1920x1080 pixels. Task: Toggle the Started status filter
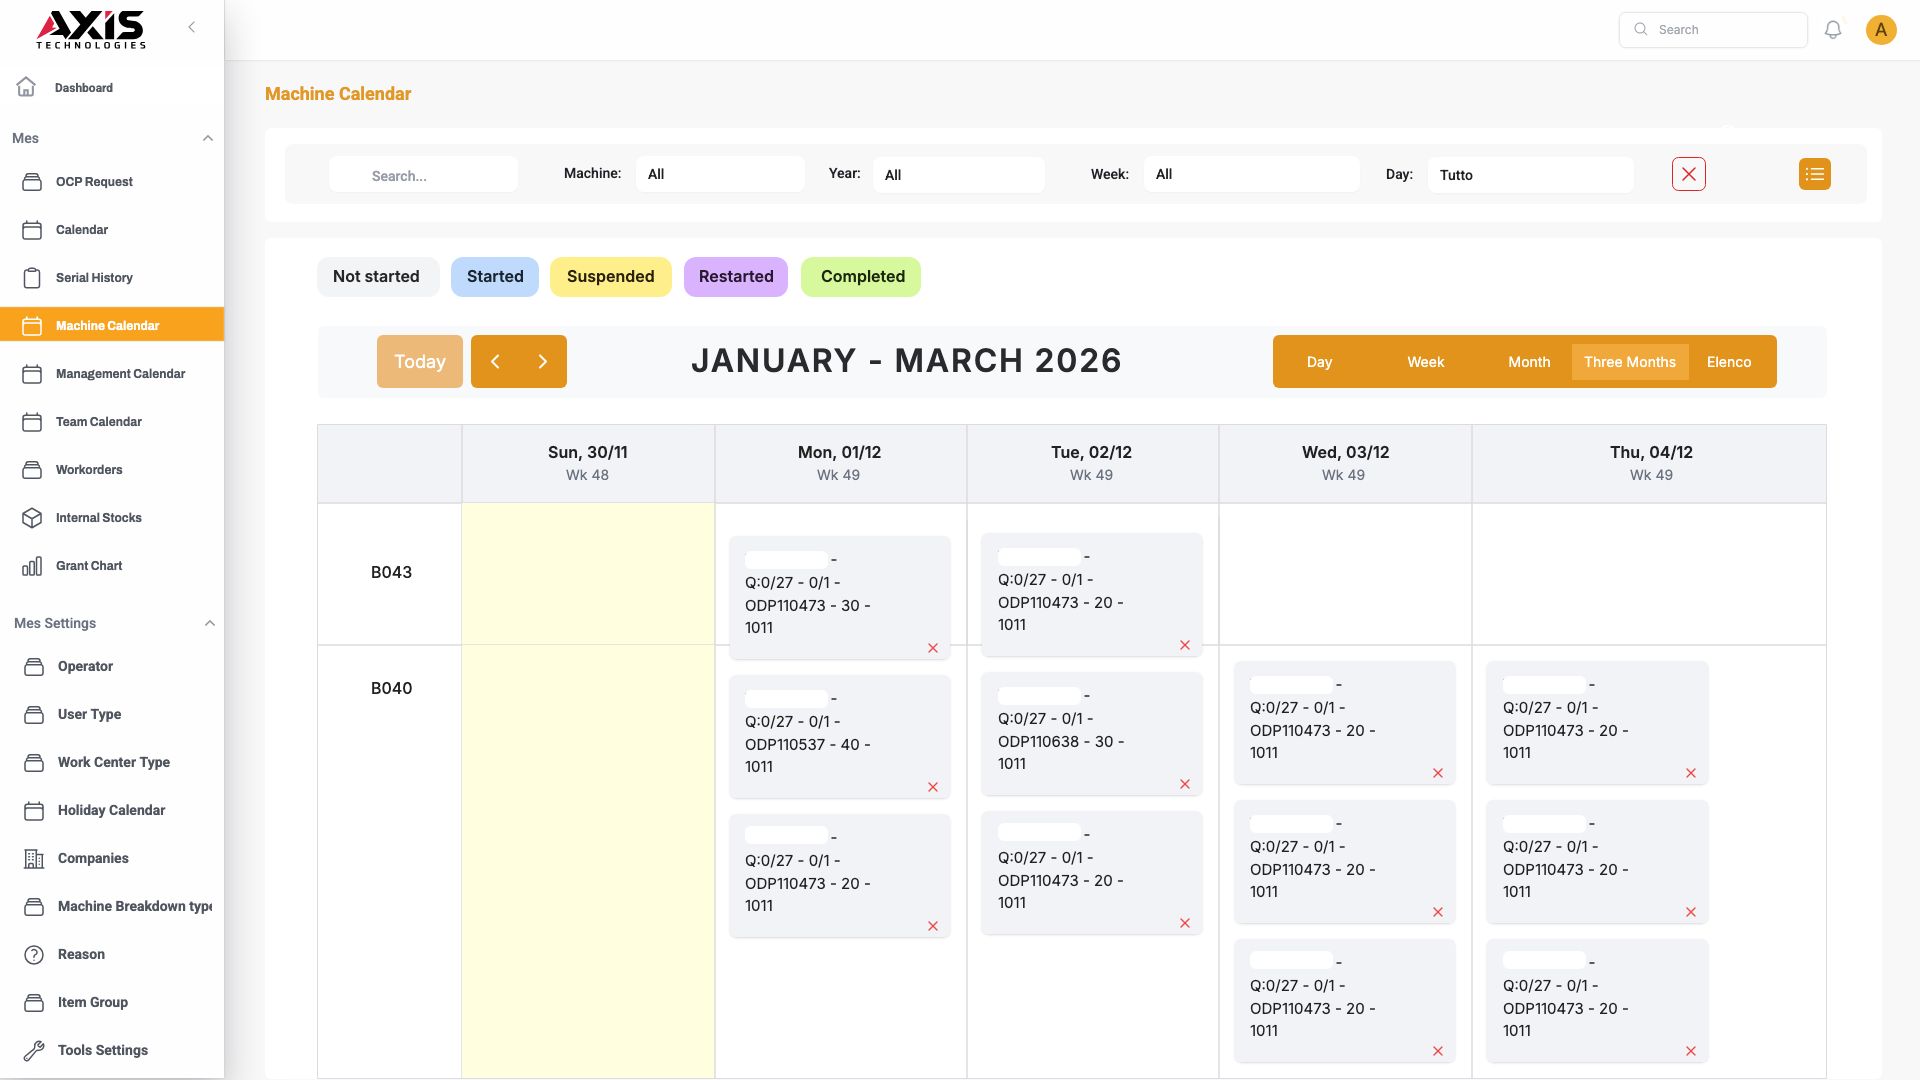tap(494, 277)
